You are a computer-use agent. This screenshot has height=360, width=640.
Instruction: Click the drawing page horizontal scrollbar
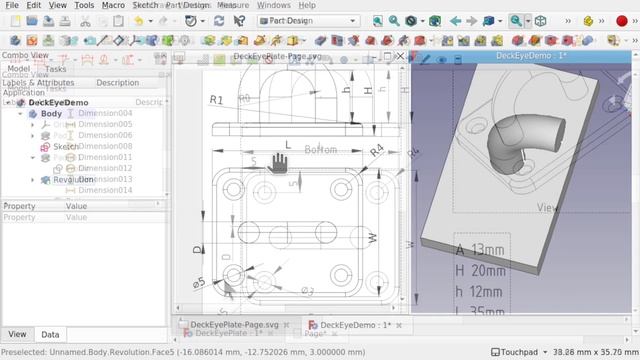(x=286, y=308)
